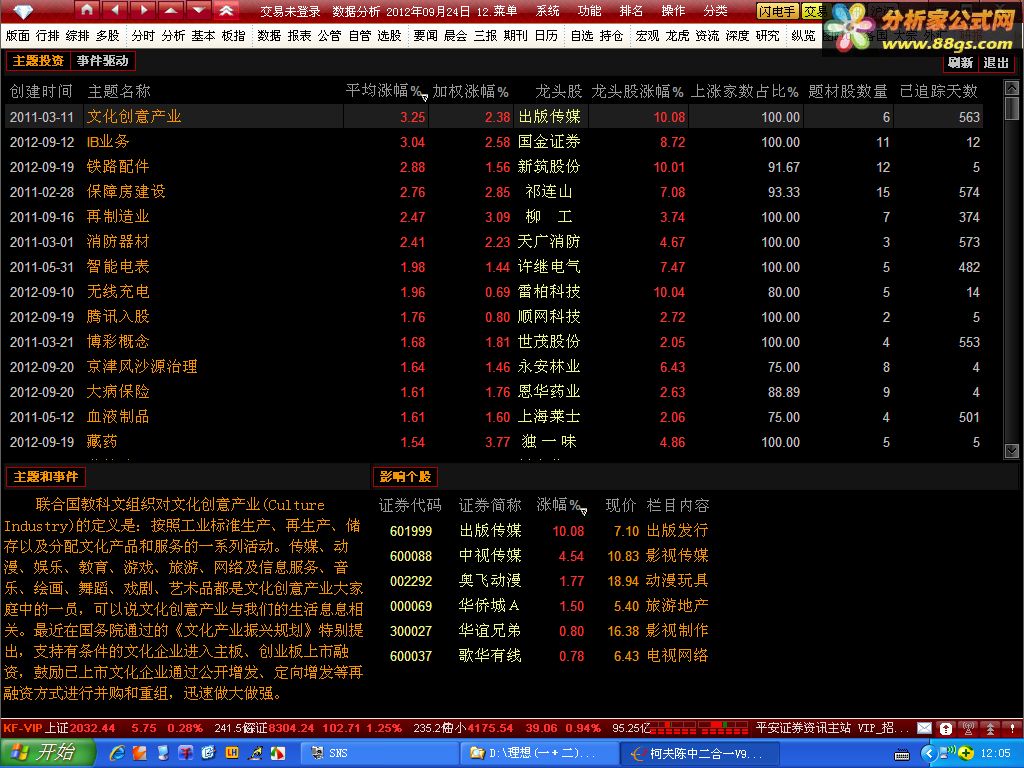The width and height of the screenshot is (1024, 768).
Task: Click the Home icon in title bar
Action: coord(88,10)
